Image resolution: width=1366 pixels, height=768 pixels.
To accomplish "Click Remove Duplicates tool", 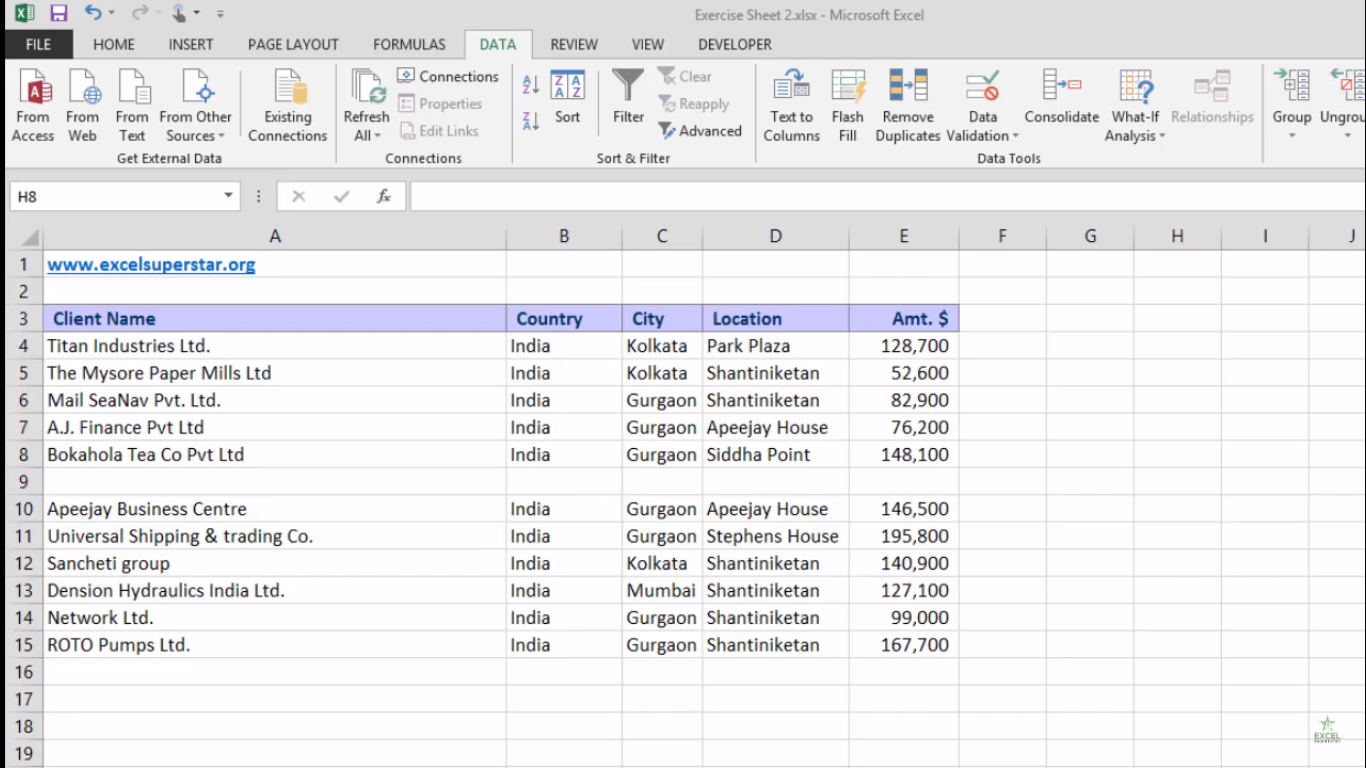I will tap(908, 106).
